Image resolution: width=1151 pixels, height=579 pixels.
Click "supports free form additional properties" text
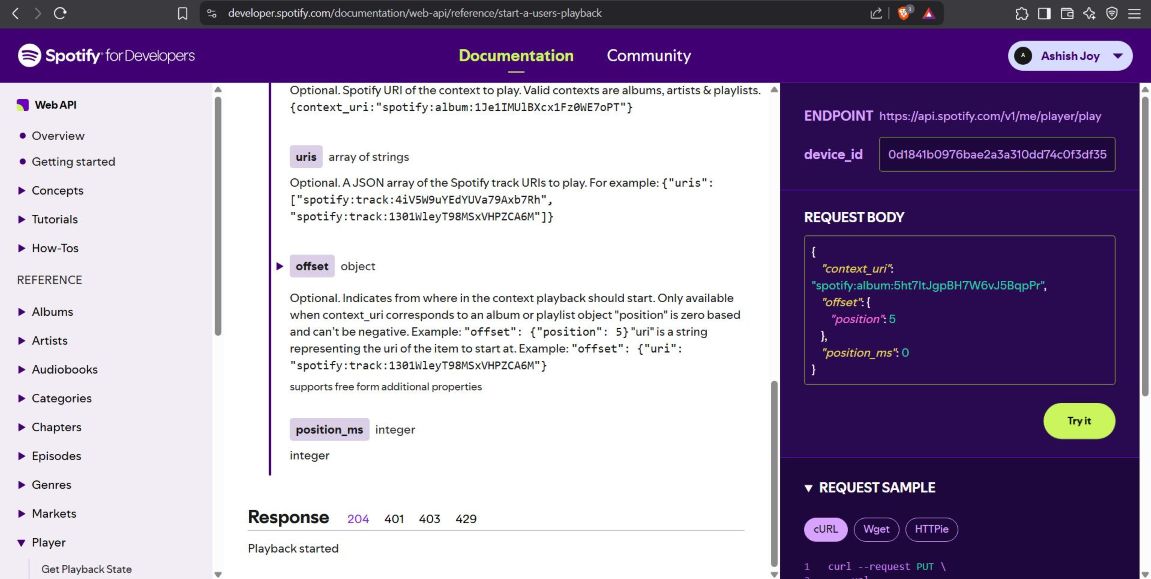[385, 387]
